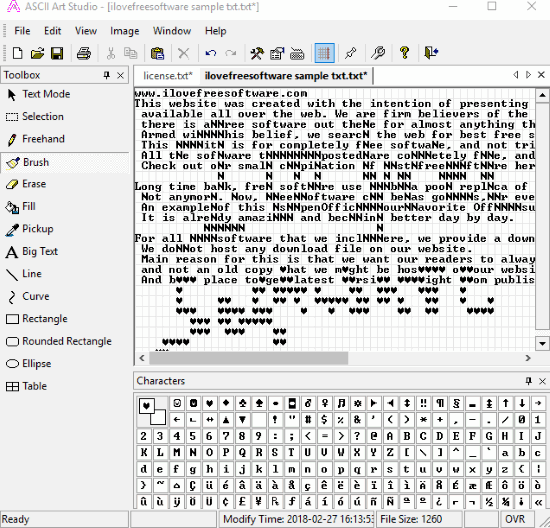The height and width of the screenshot is (528, 550).
Task: Click vertical scrollbar up arrow
Action: pos(542,95)
